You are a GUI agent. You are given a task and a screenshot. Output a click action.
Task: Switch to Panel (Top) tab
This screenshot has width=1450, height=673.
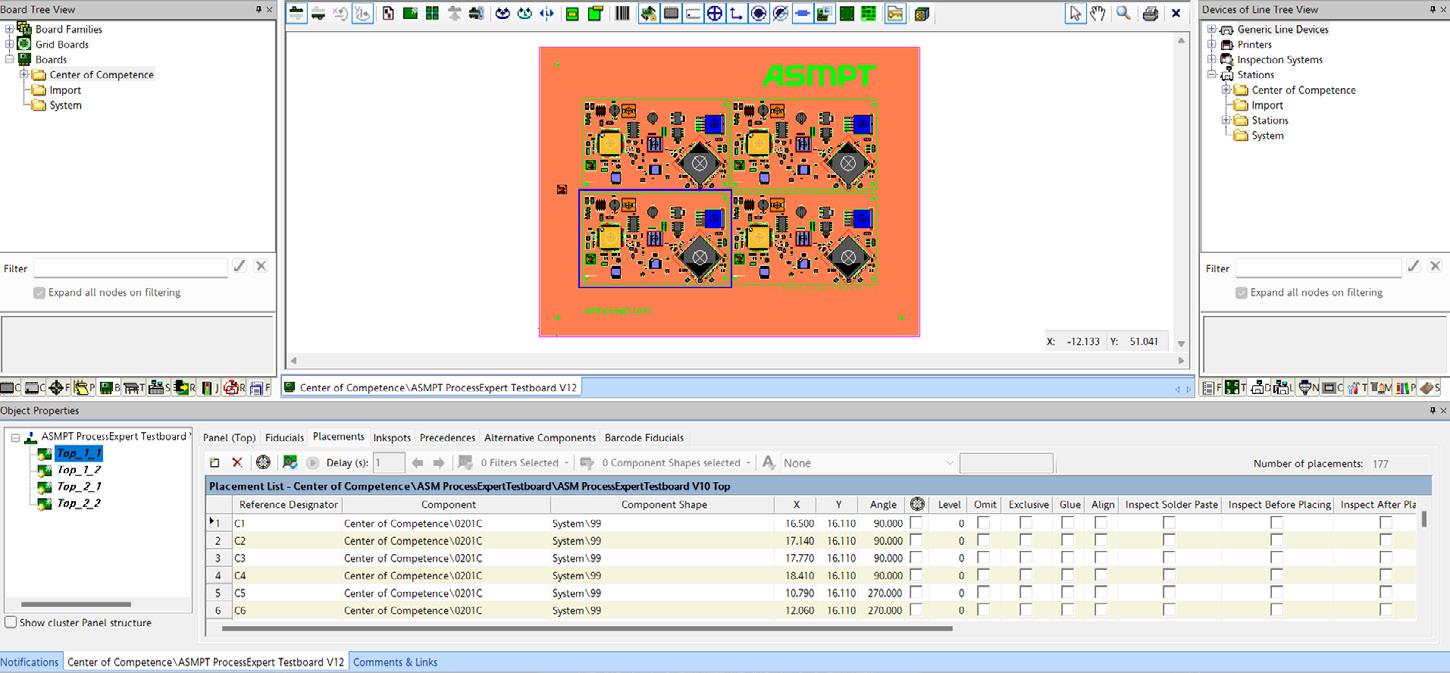(229, 437)
